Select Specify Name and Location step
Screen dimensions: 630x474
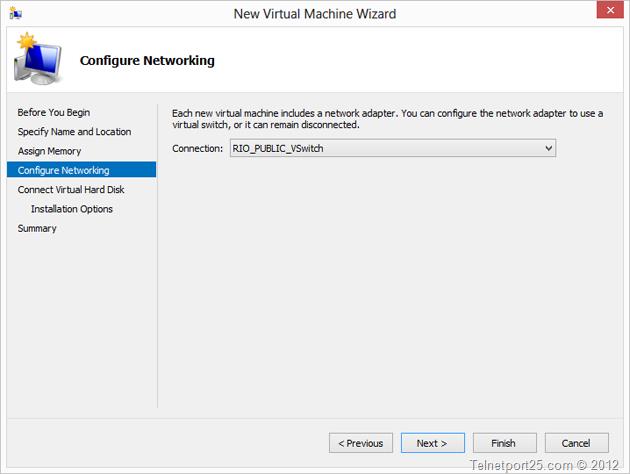click(x=74, y=132)
